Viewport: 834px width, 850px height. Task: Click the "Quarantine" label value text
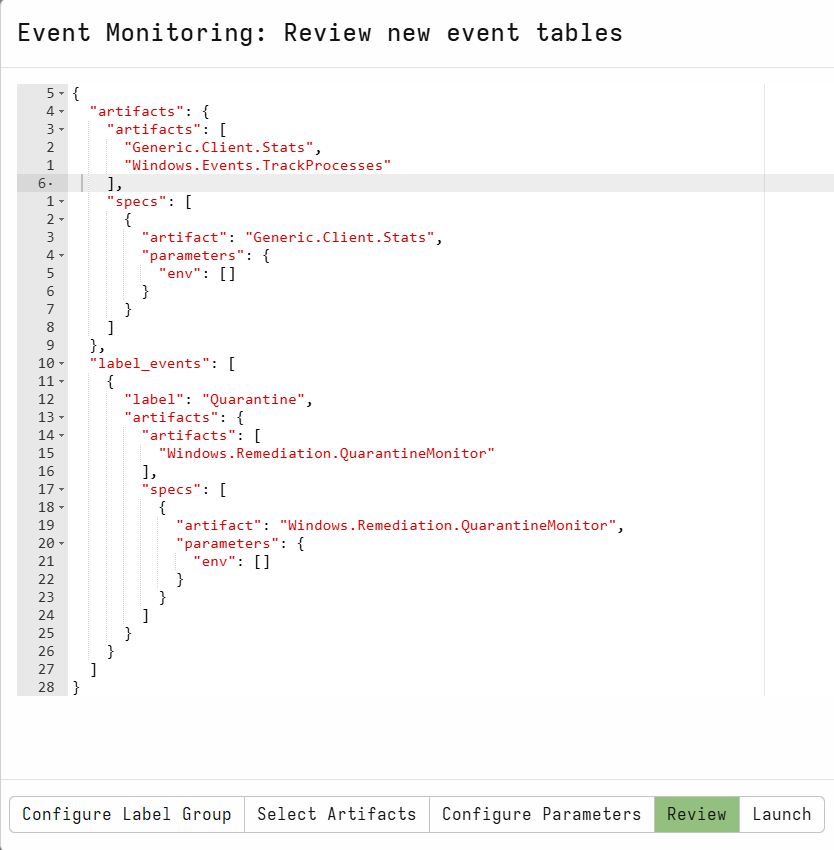click(x=254, y=400)
